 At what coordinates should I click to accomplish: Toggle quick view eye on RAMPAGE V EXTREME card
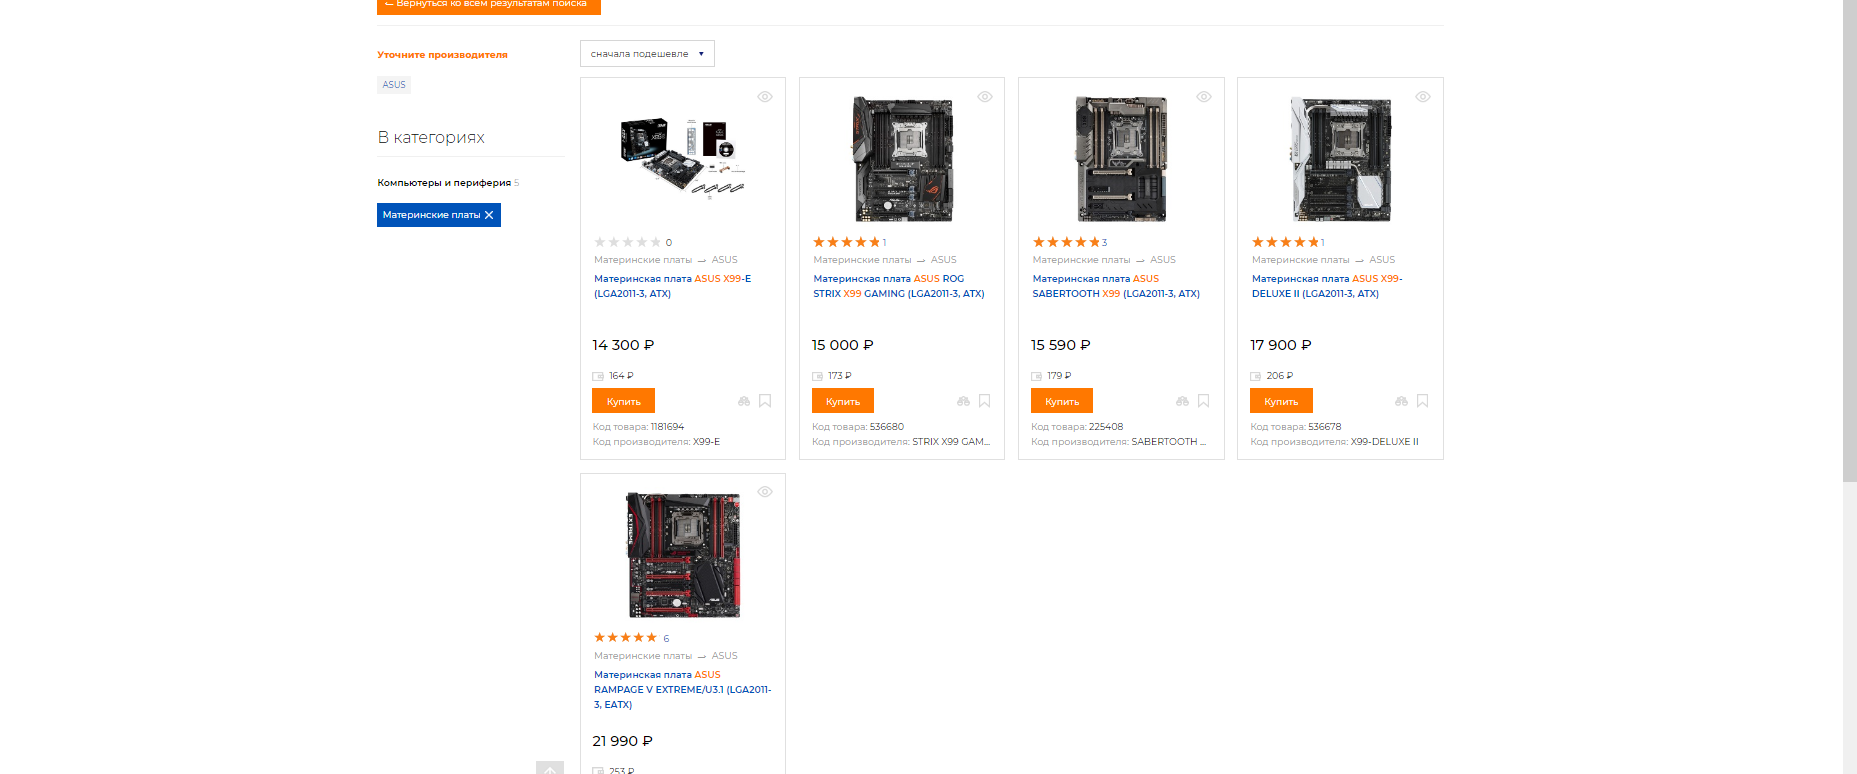tap(765, 492)
